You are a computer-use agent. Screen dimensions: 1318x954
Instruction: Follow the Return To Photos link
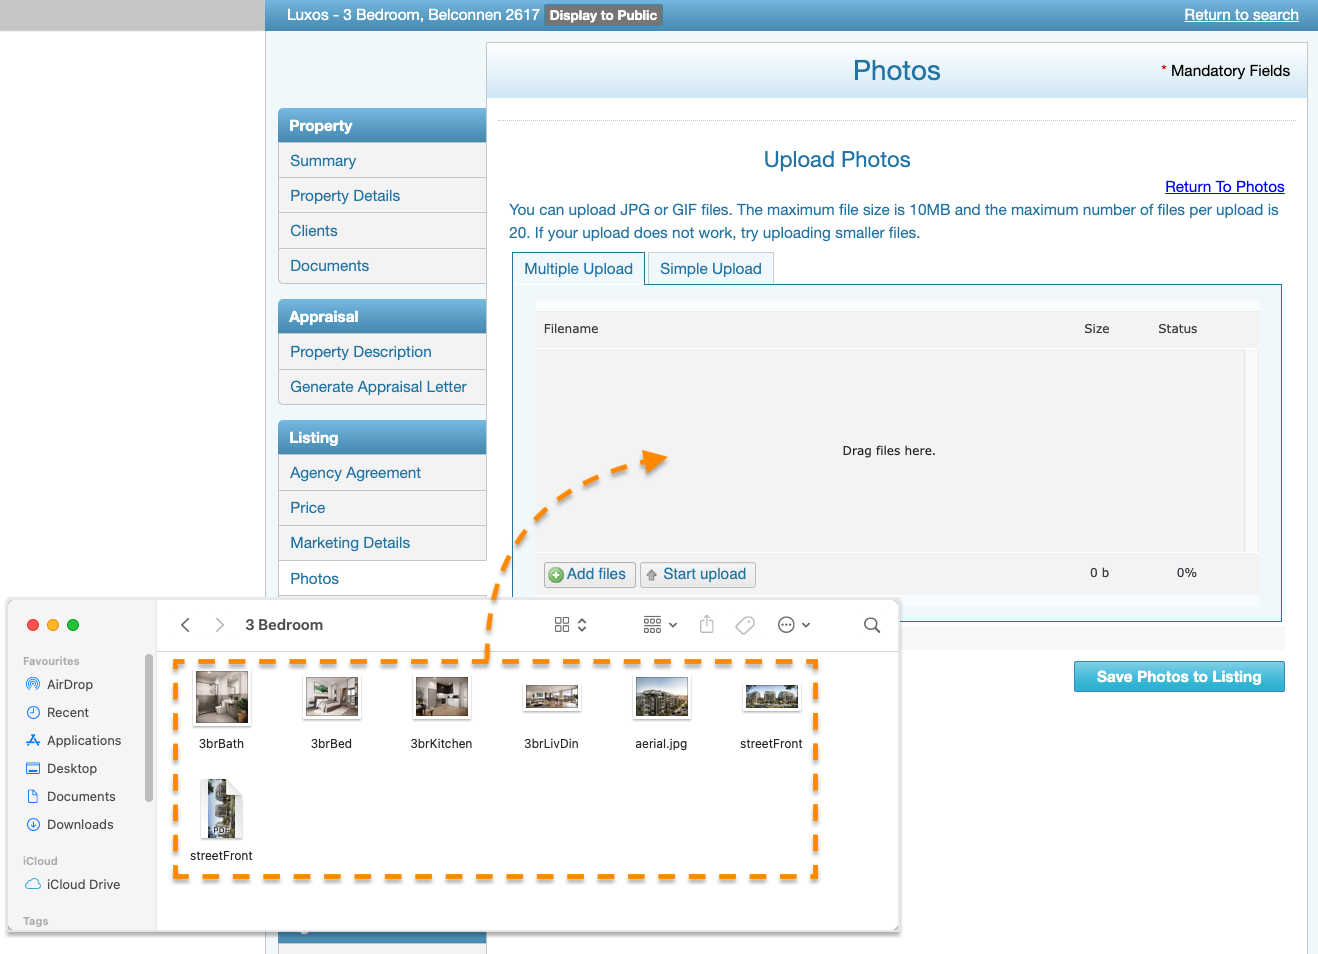[1224, 187]
